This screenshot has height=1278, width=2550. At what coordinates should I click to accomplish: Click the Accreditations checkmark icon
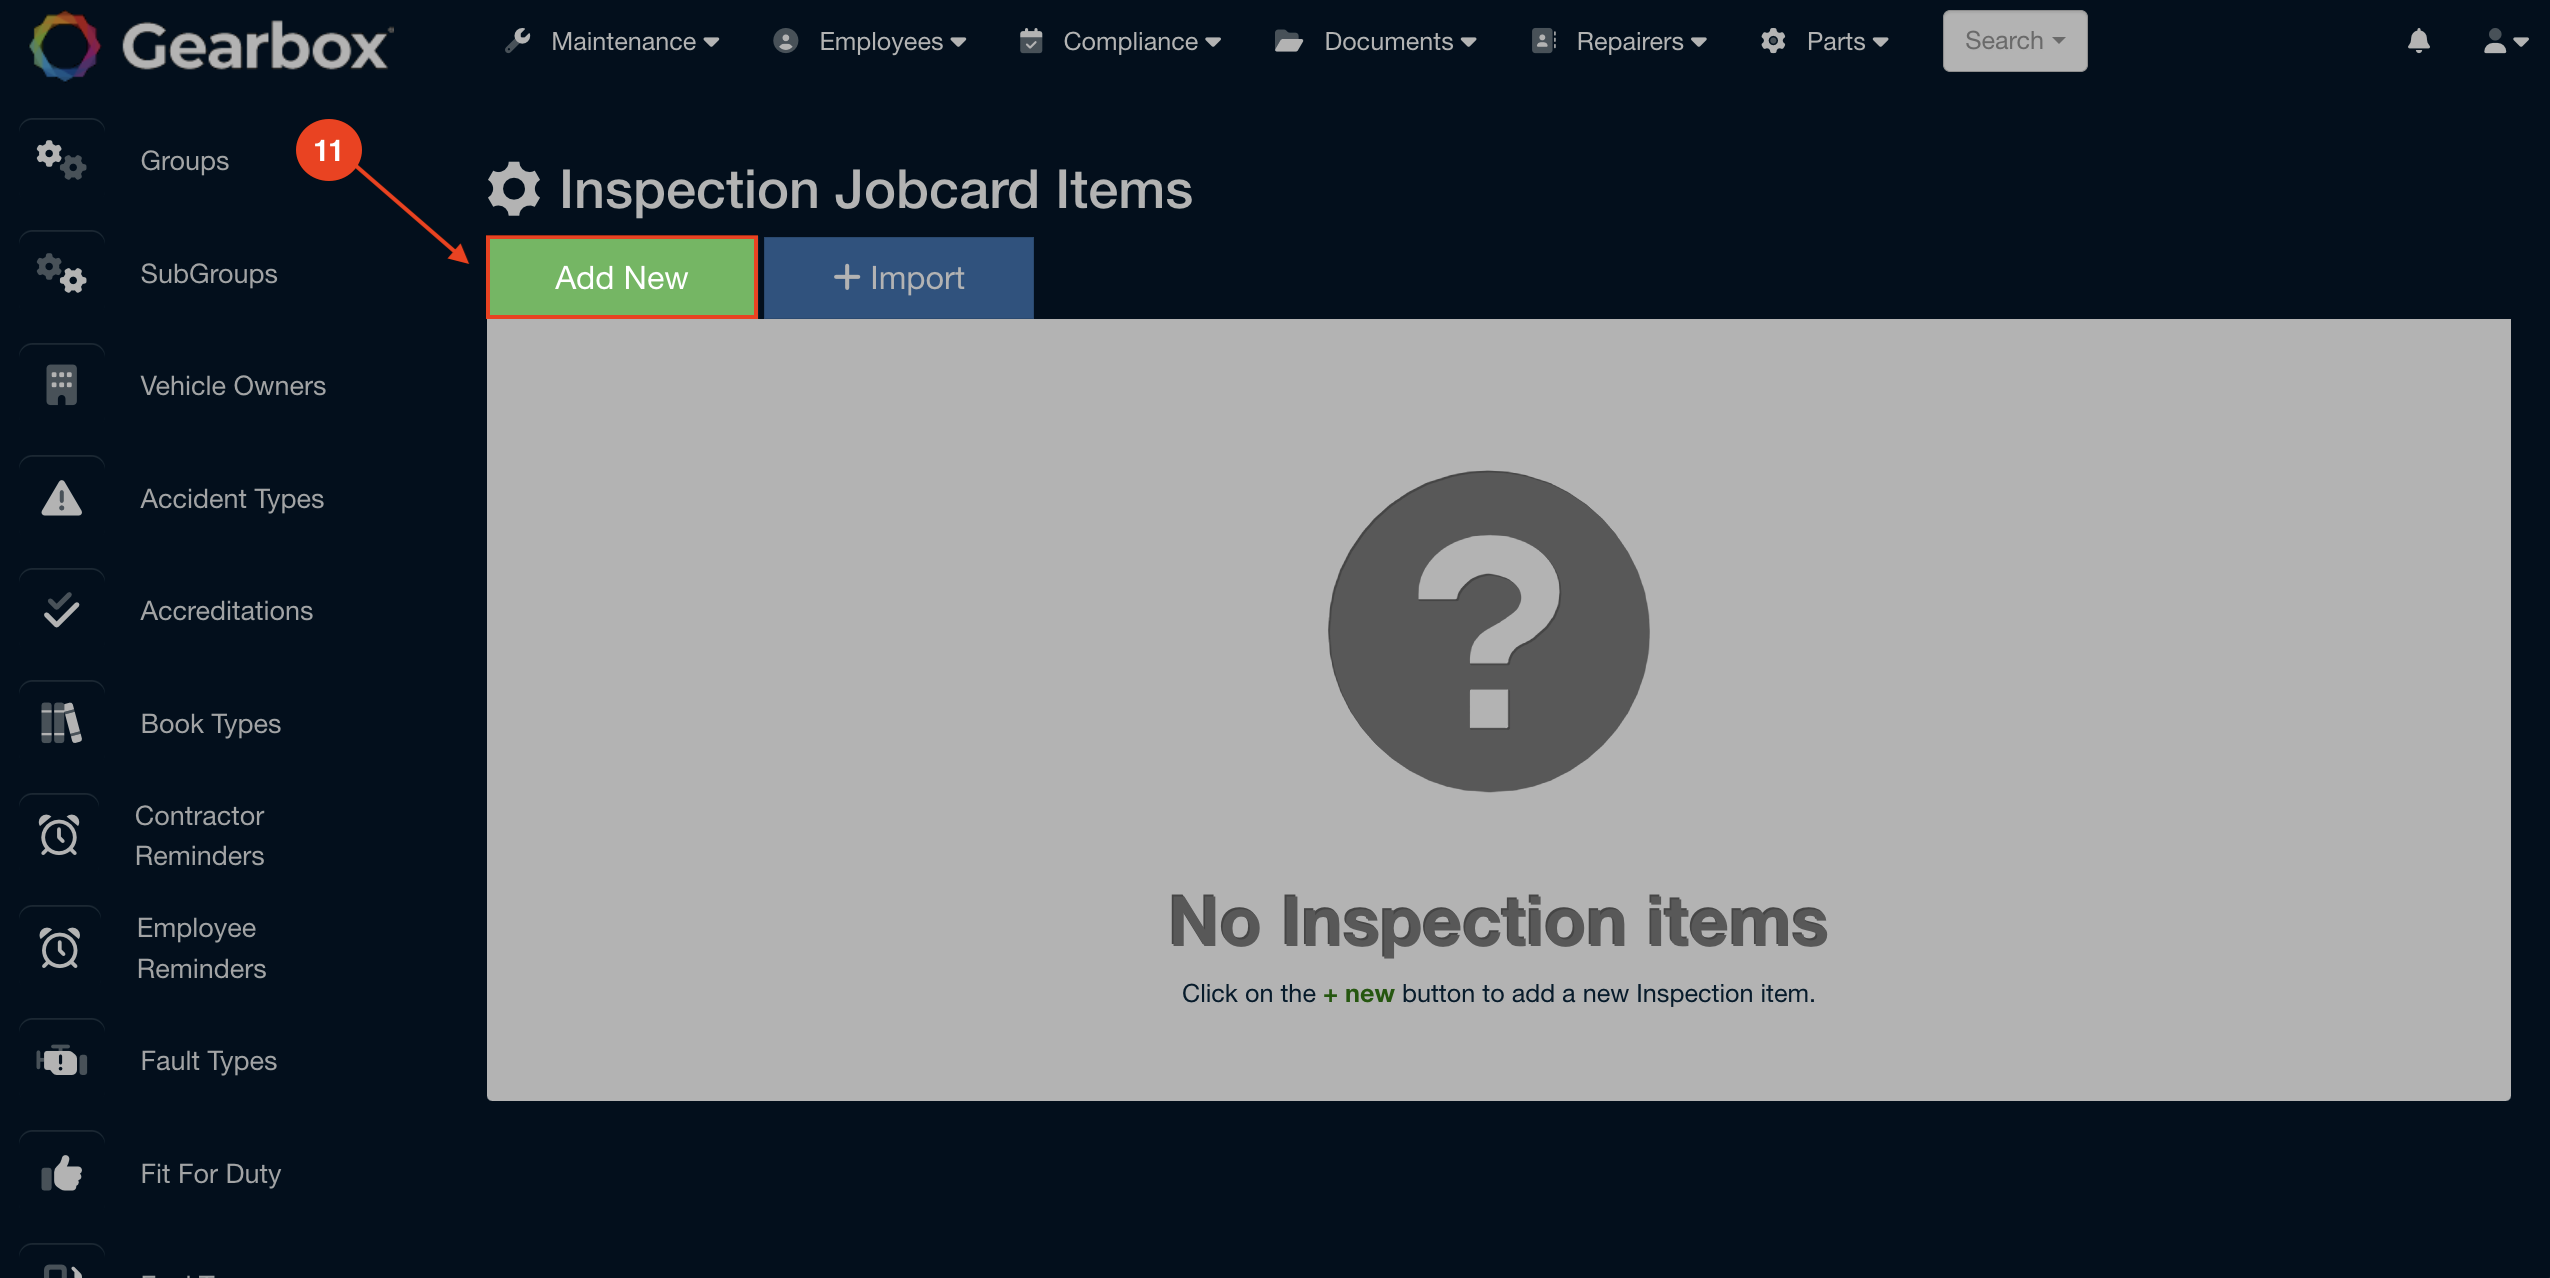tap(60, 610)
